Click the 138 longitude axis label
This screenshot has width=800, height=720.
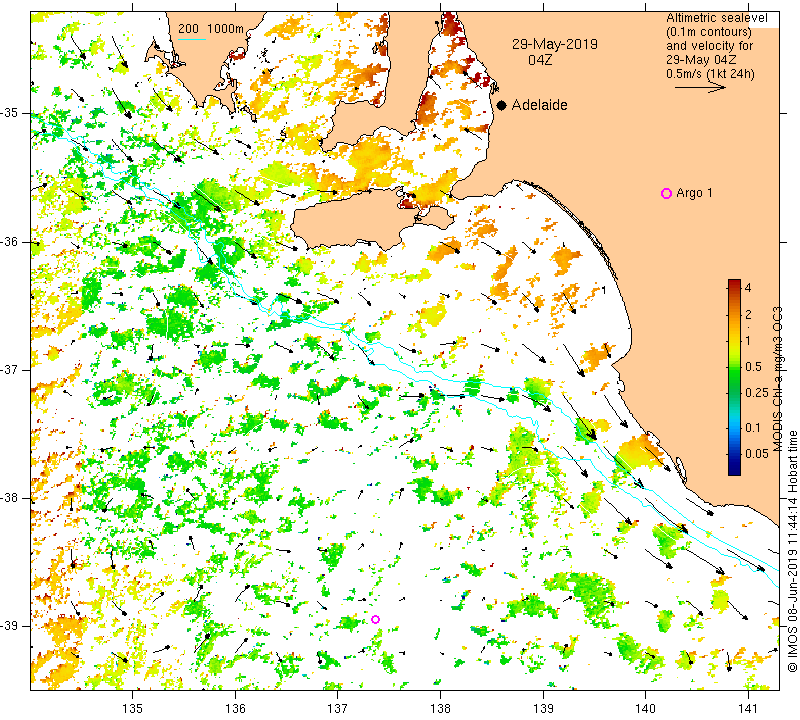[x=440, y=709]
